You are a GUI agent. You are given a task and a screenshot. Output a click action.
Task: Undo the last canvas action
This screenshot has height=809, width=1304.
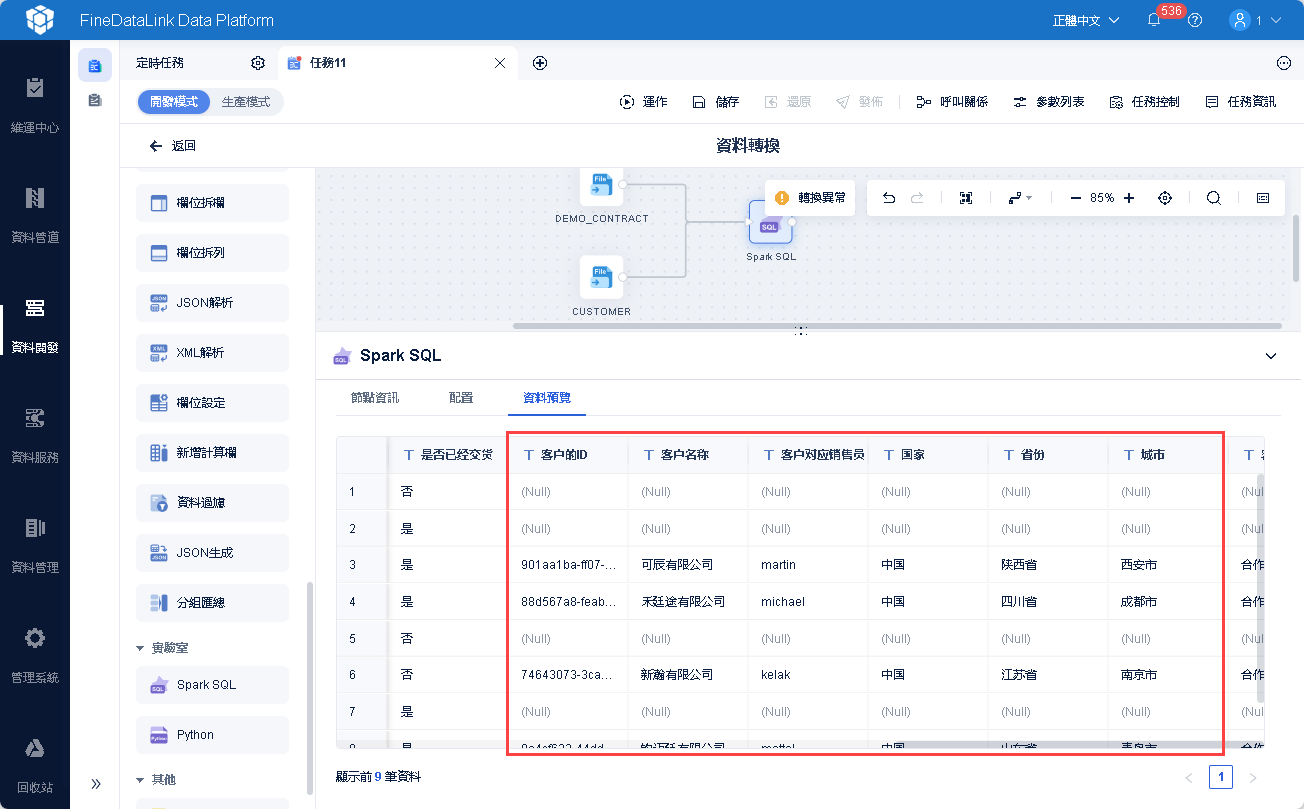(x=889, y=198)
